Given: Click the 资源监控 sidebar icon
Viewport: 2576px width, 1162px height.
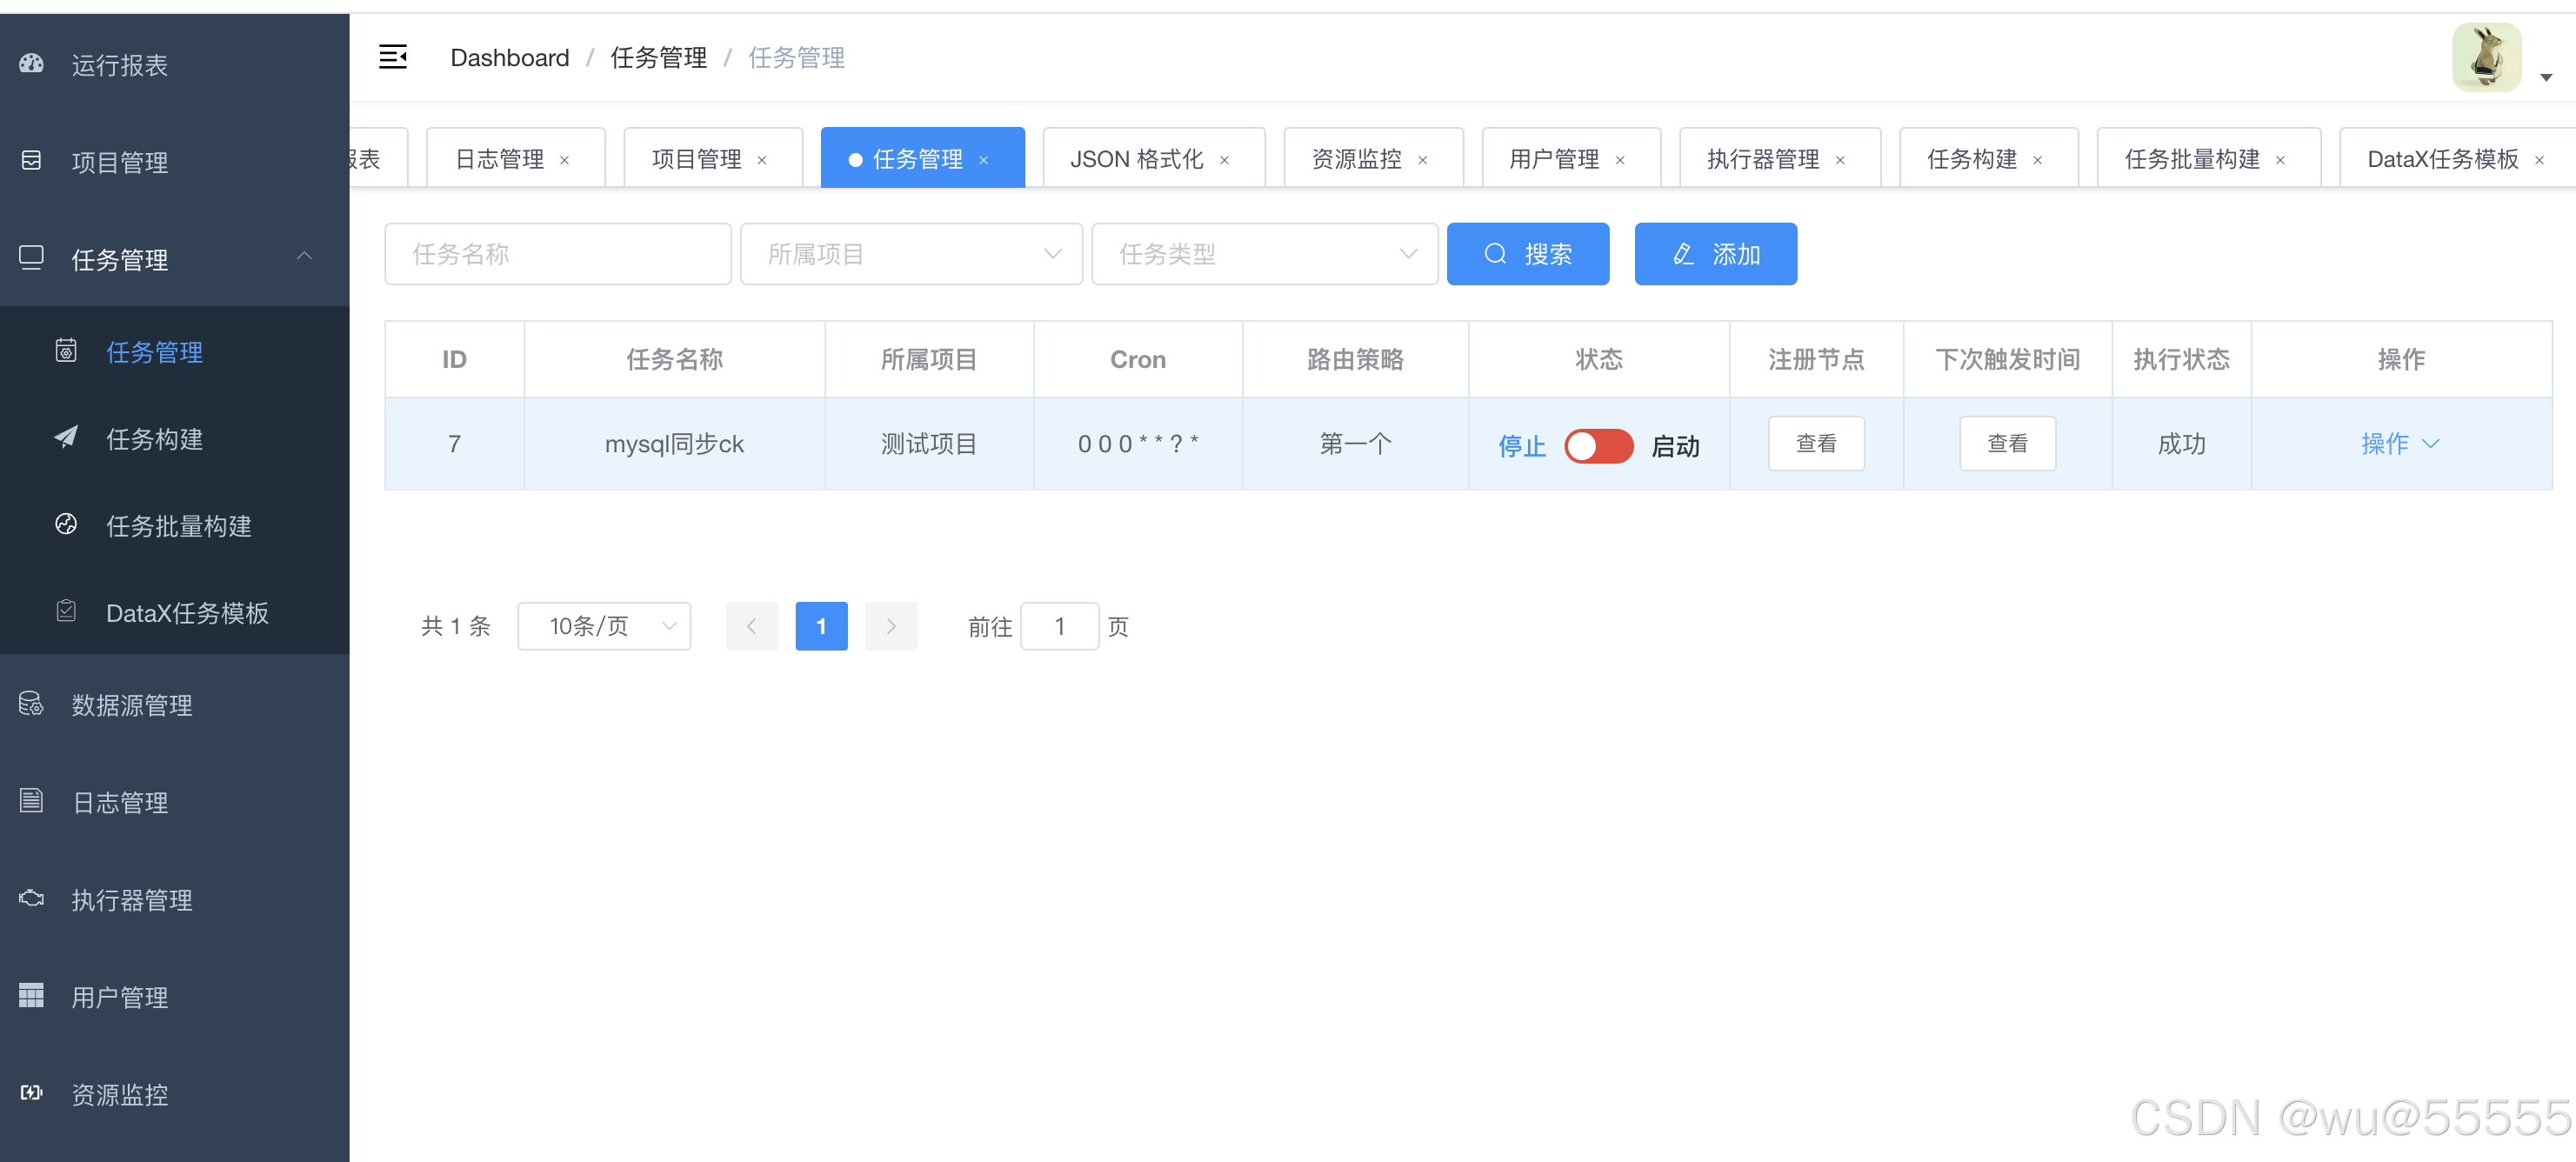Looking at the screenshot, I should click(x=32, y=1092).
